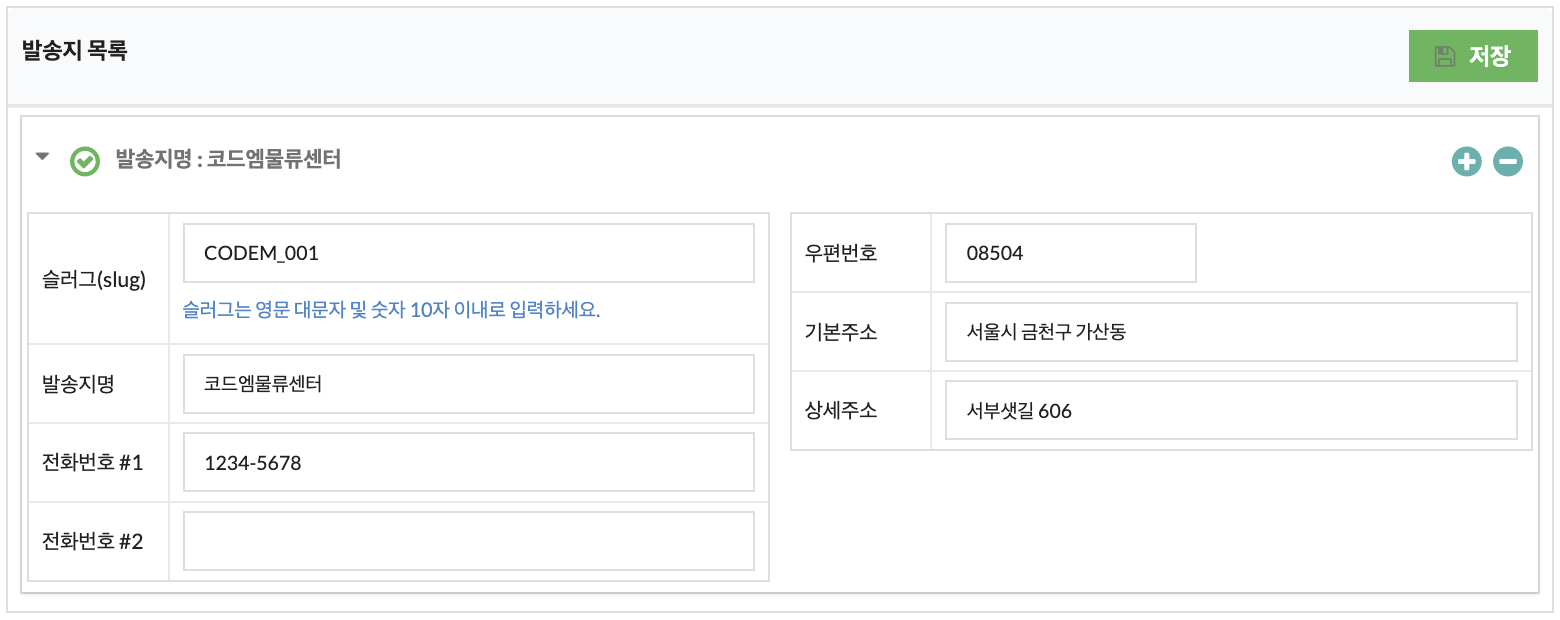Click the 우편번호 row label
This screenshot has width=1560, height=620.
click(841, 253)
